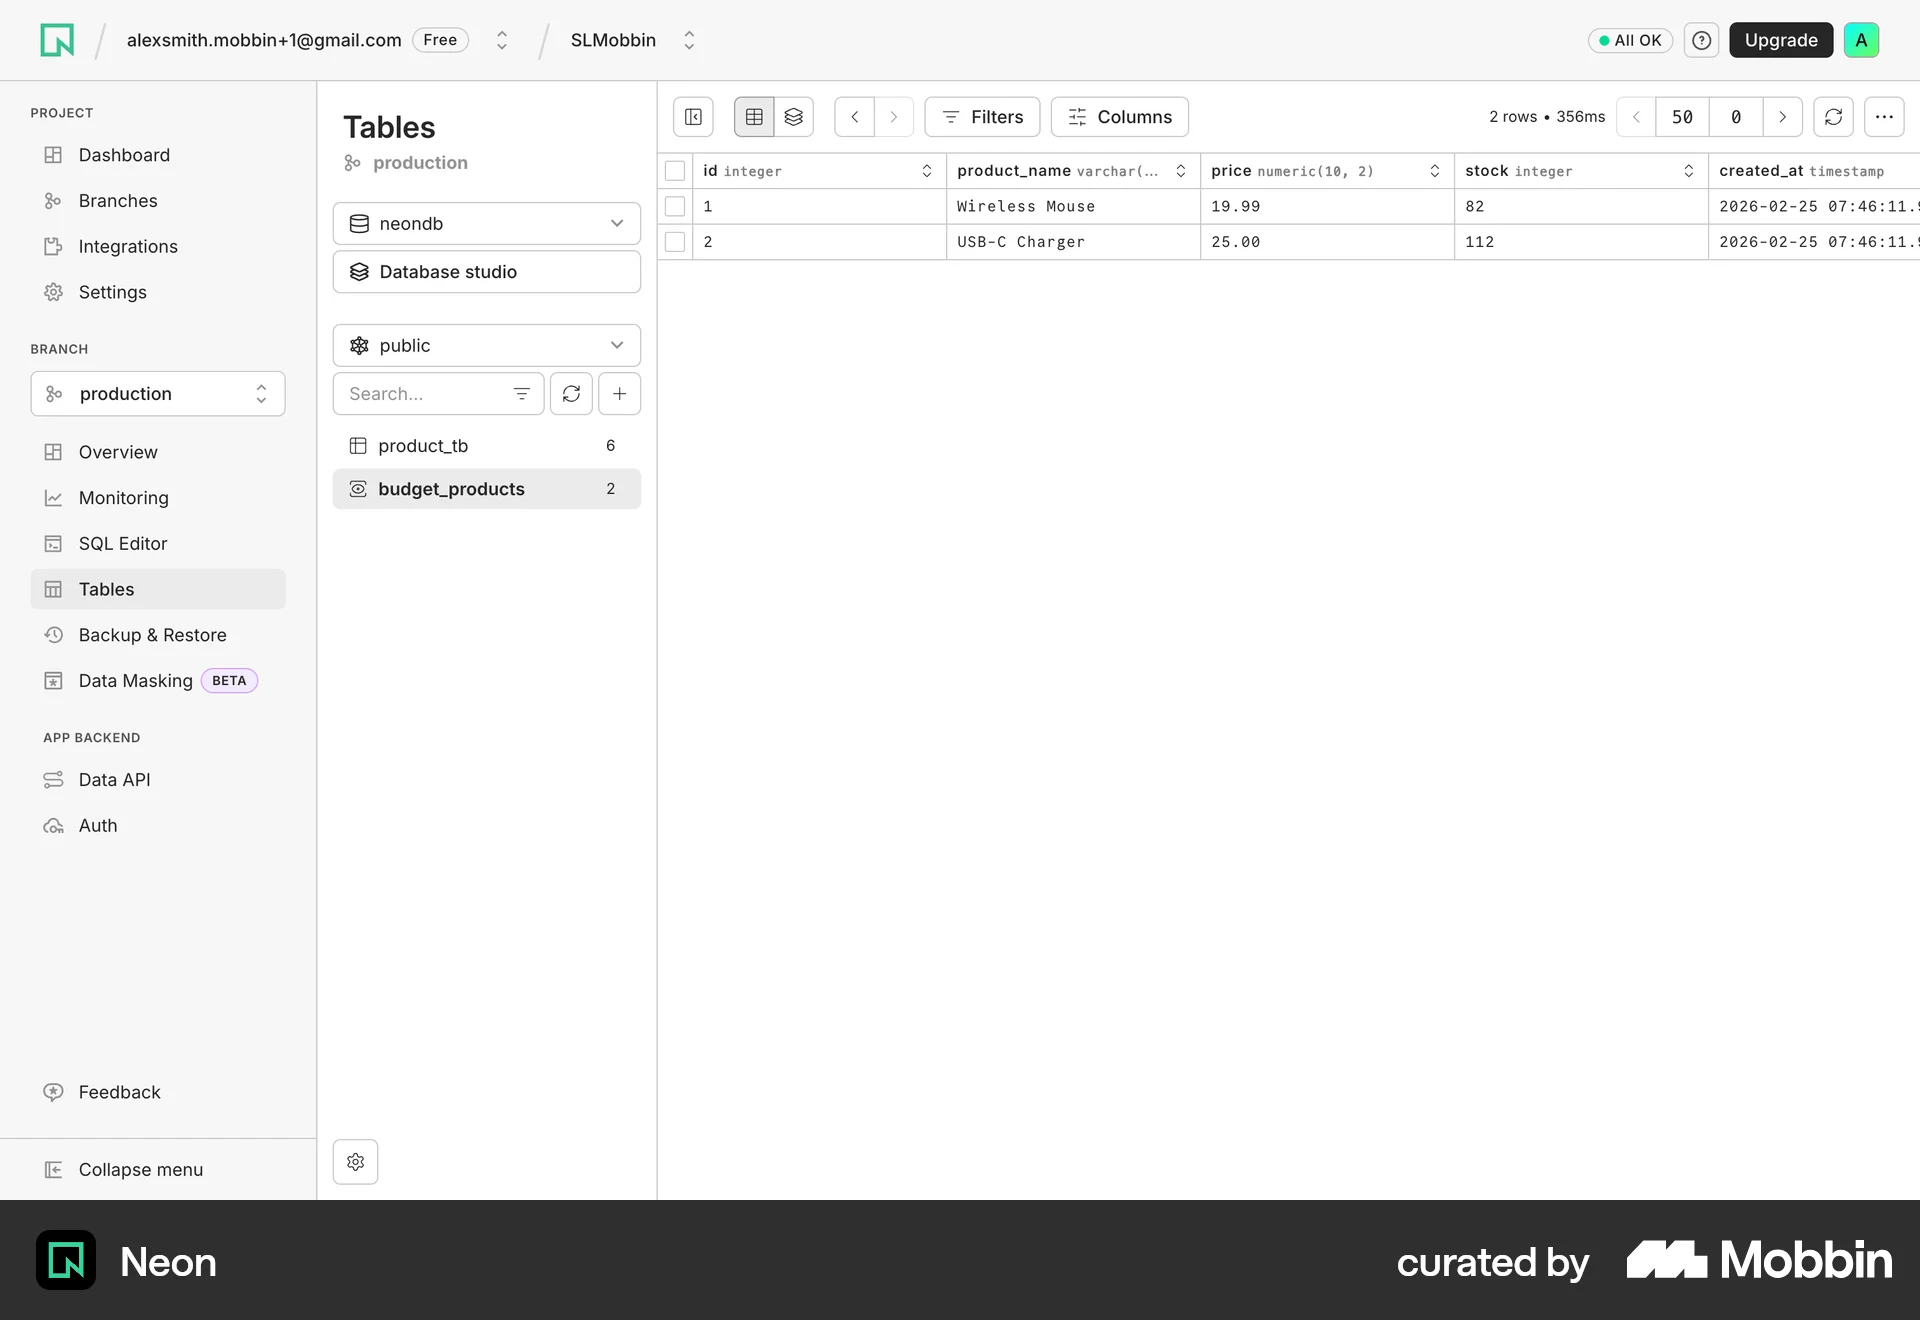Toggle the tables sidebar panel icon
This screenshot has height=1320, width=1920.
click(x=693, y=117)
